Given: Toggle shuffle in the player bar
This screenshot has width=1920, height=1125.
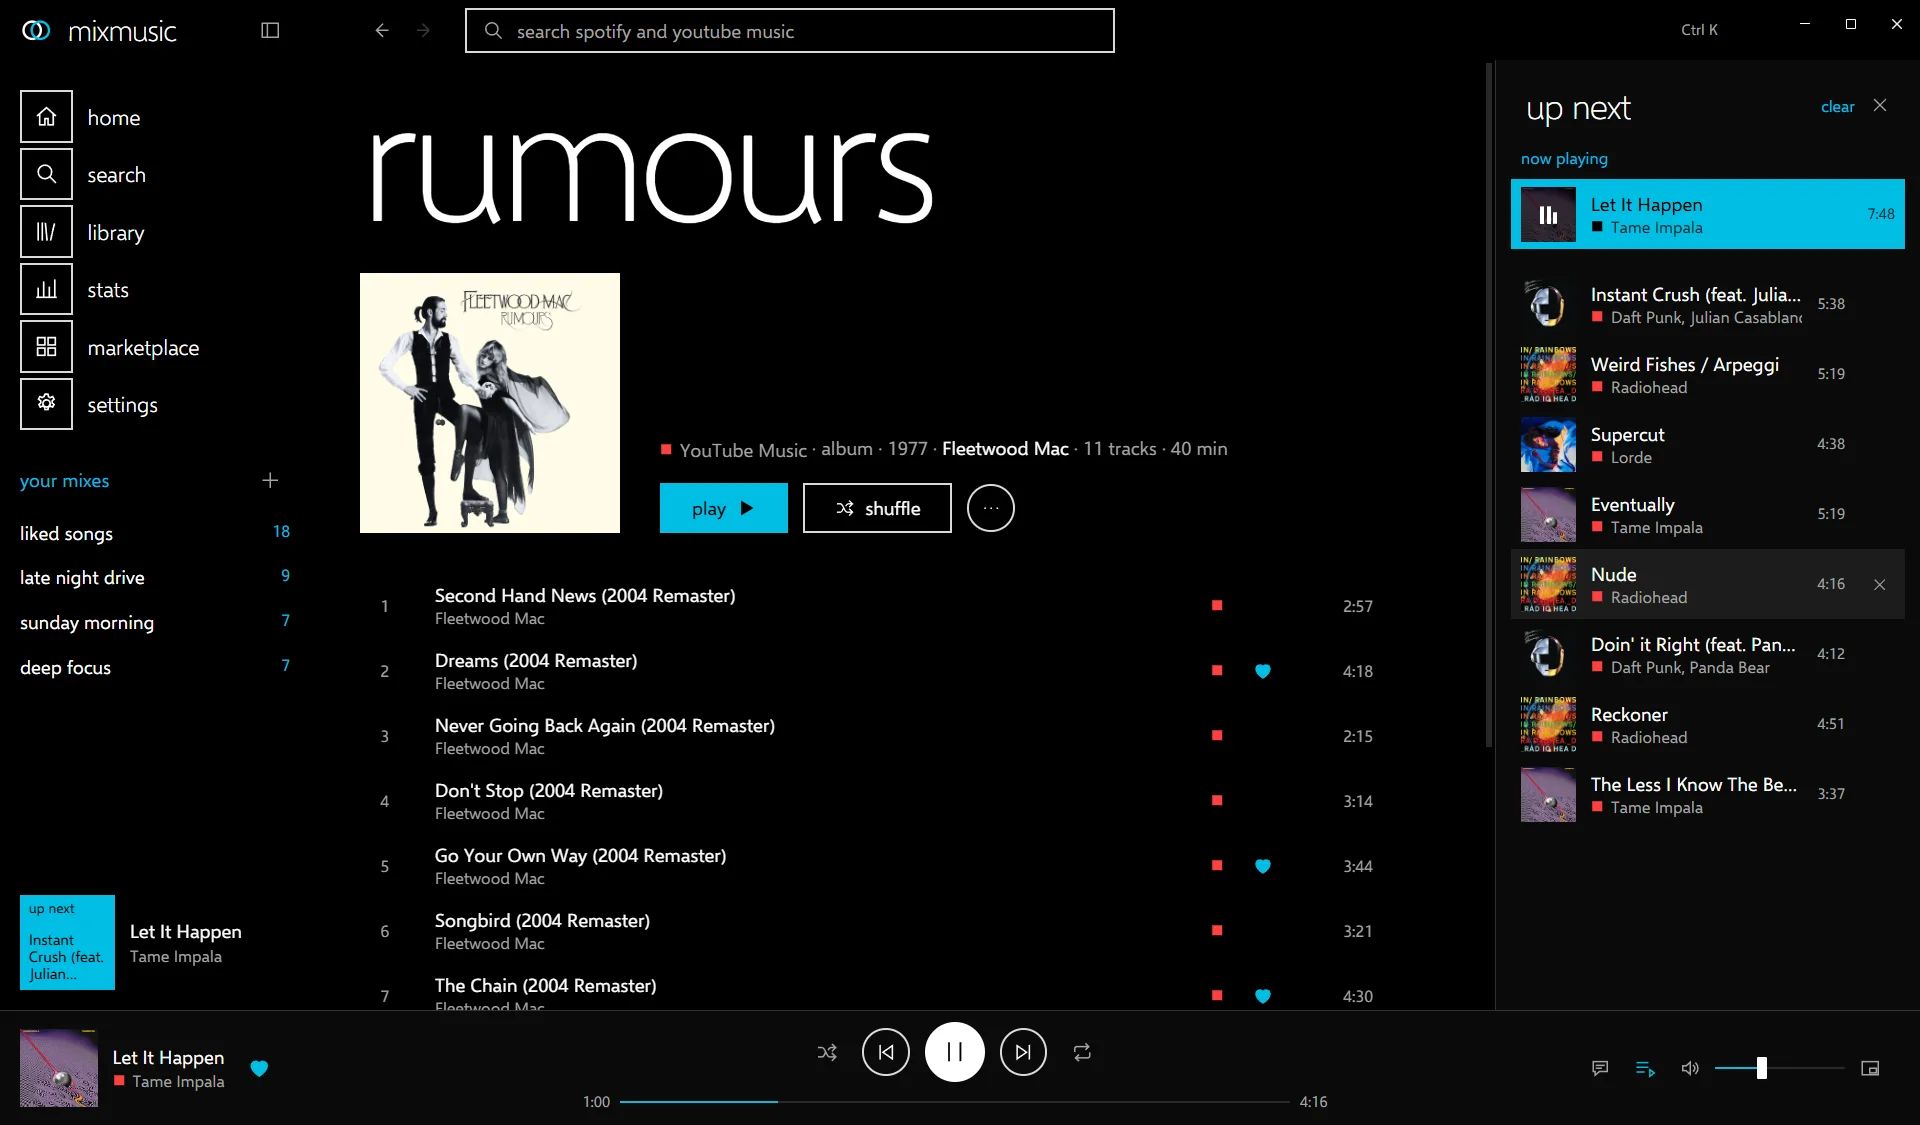Looking at the screenshot, I should (x=827, y=1052).
